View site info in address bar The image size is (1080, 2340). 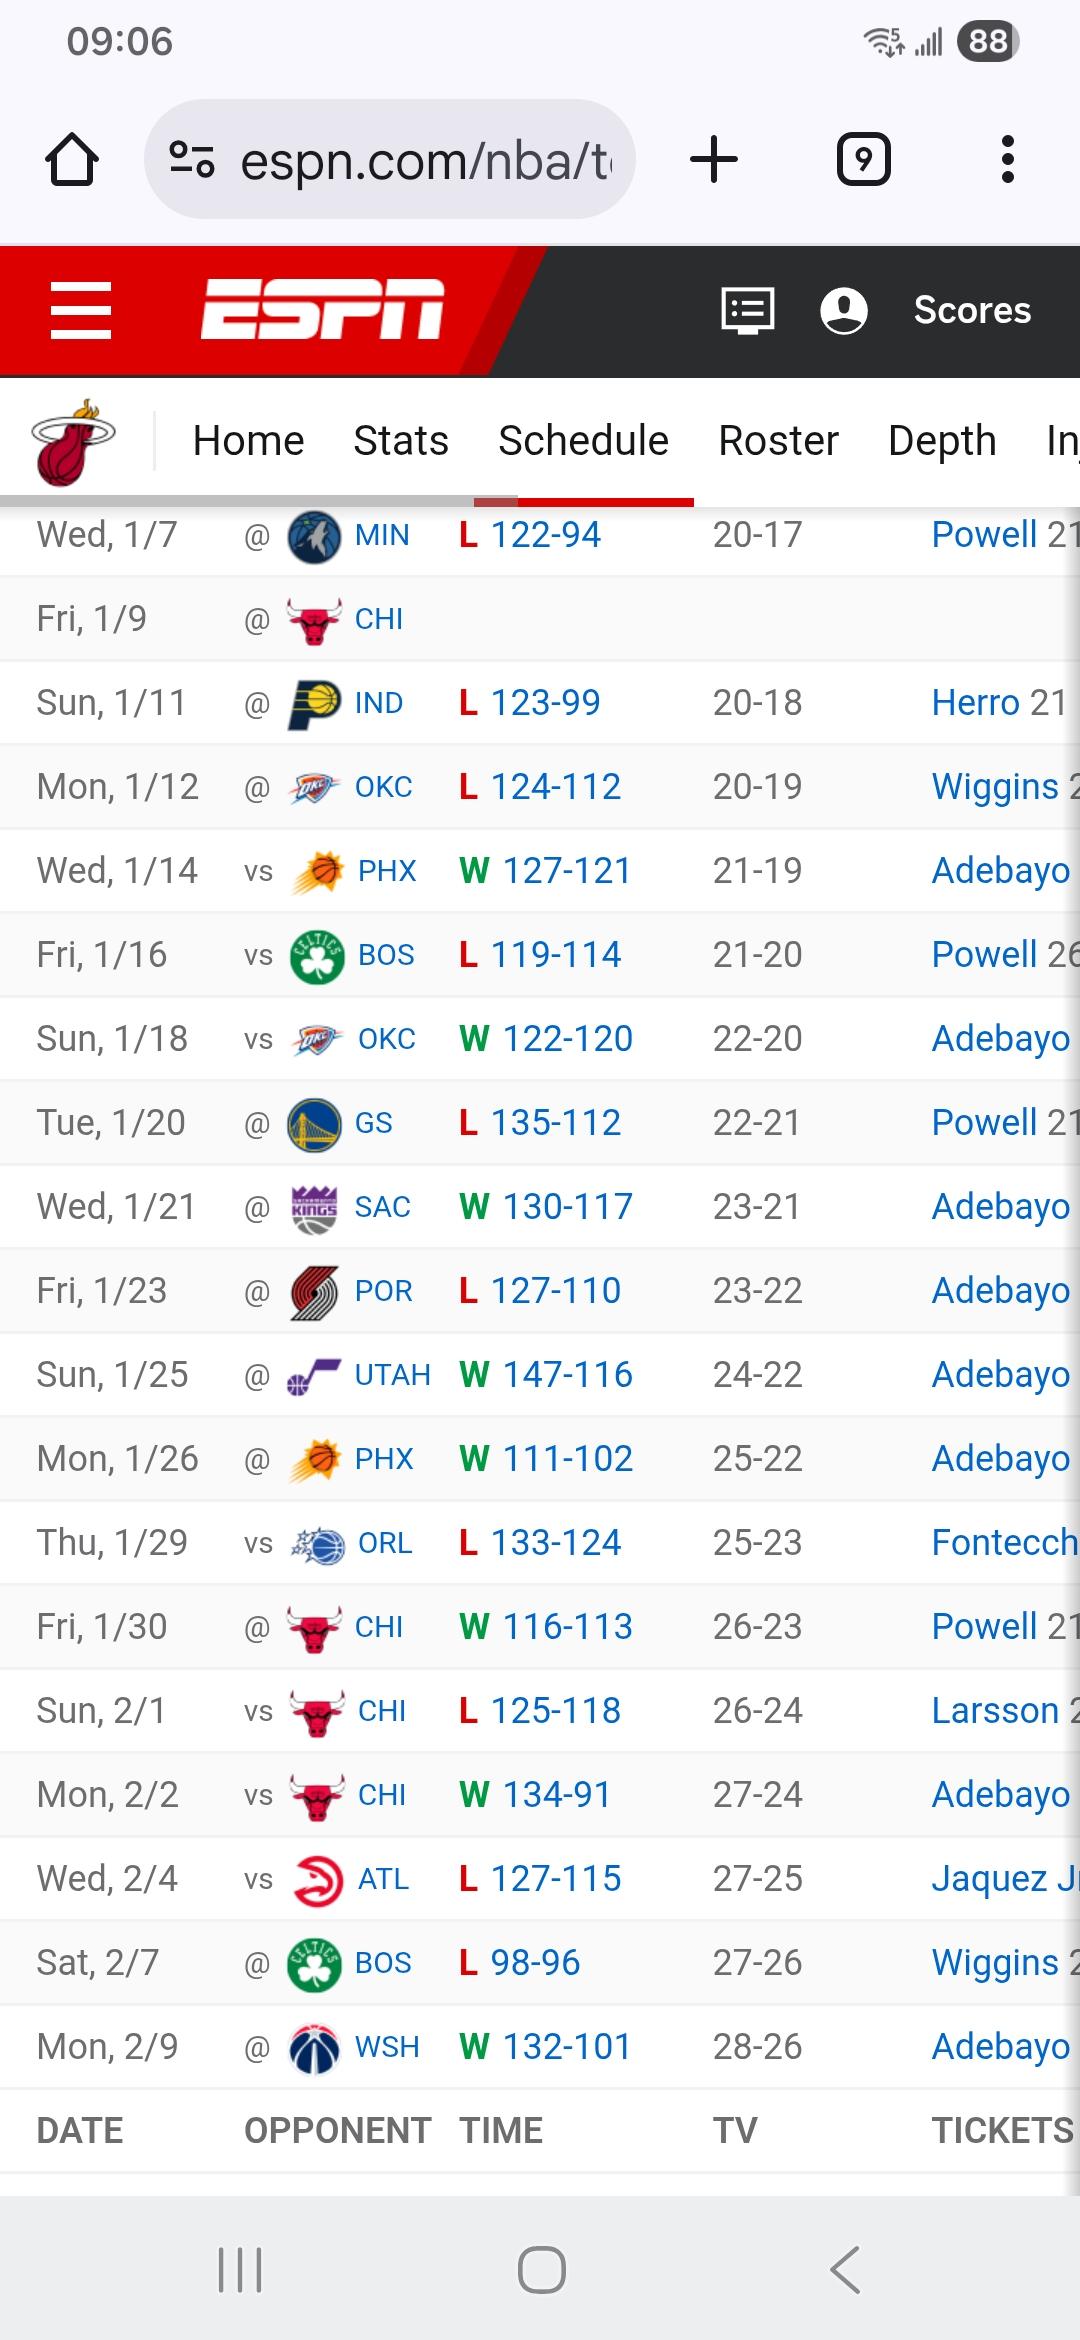coord(192,160)
